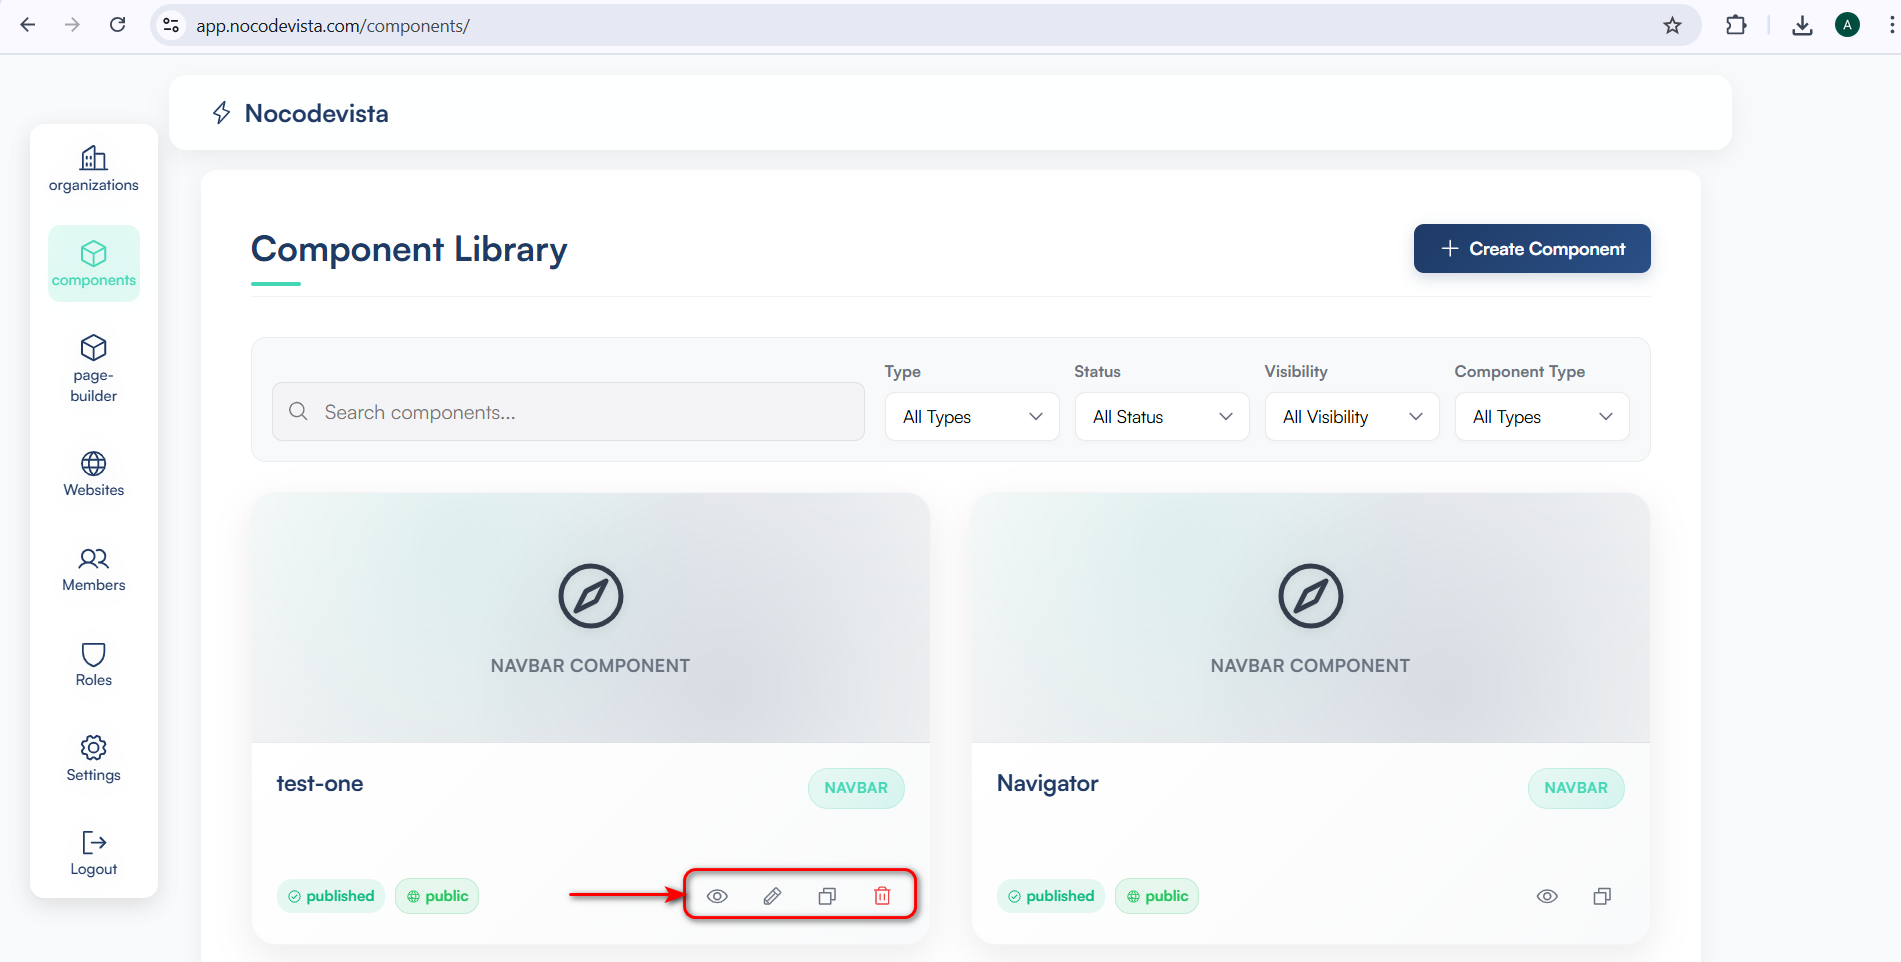Navigate to Websites in the sidebar
Image resolution: width=1901 pixels, height=962 pixels.
click(x=94, y=474)
